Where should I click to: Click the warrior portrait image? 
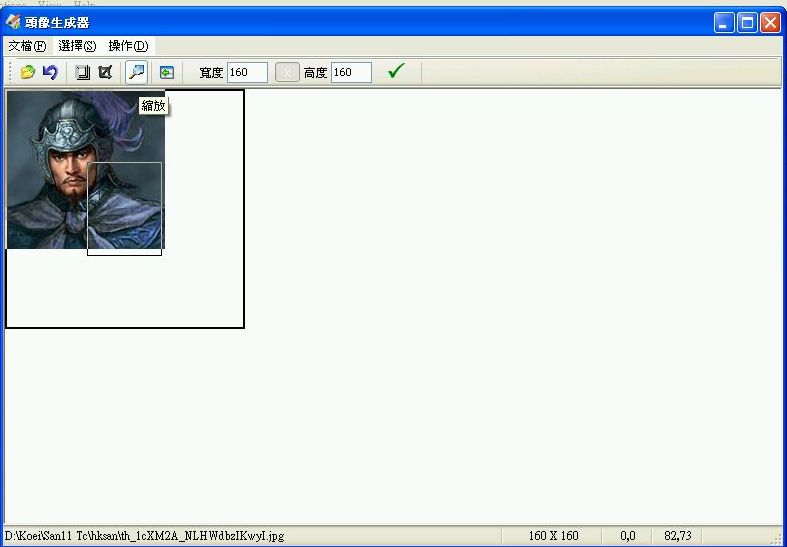pyautogui.click(x=86, y=170)
